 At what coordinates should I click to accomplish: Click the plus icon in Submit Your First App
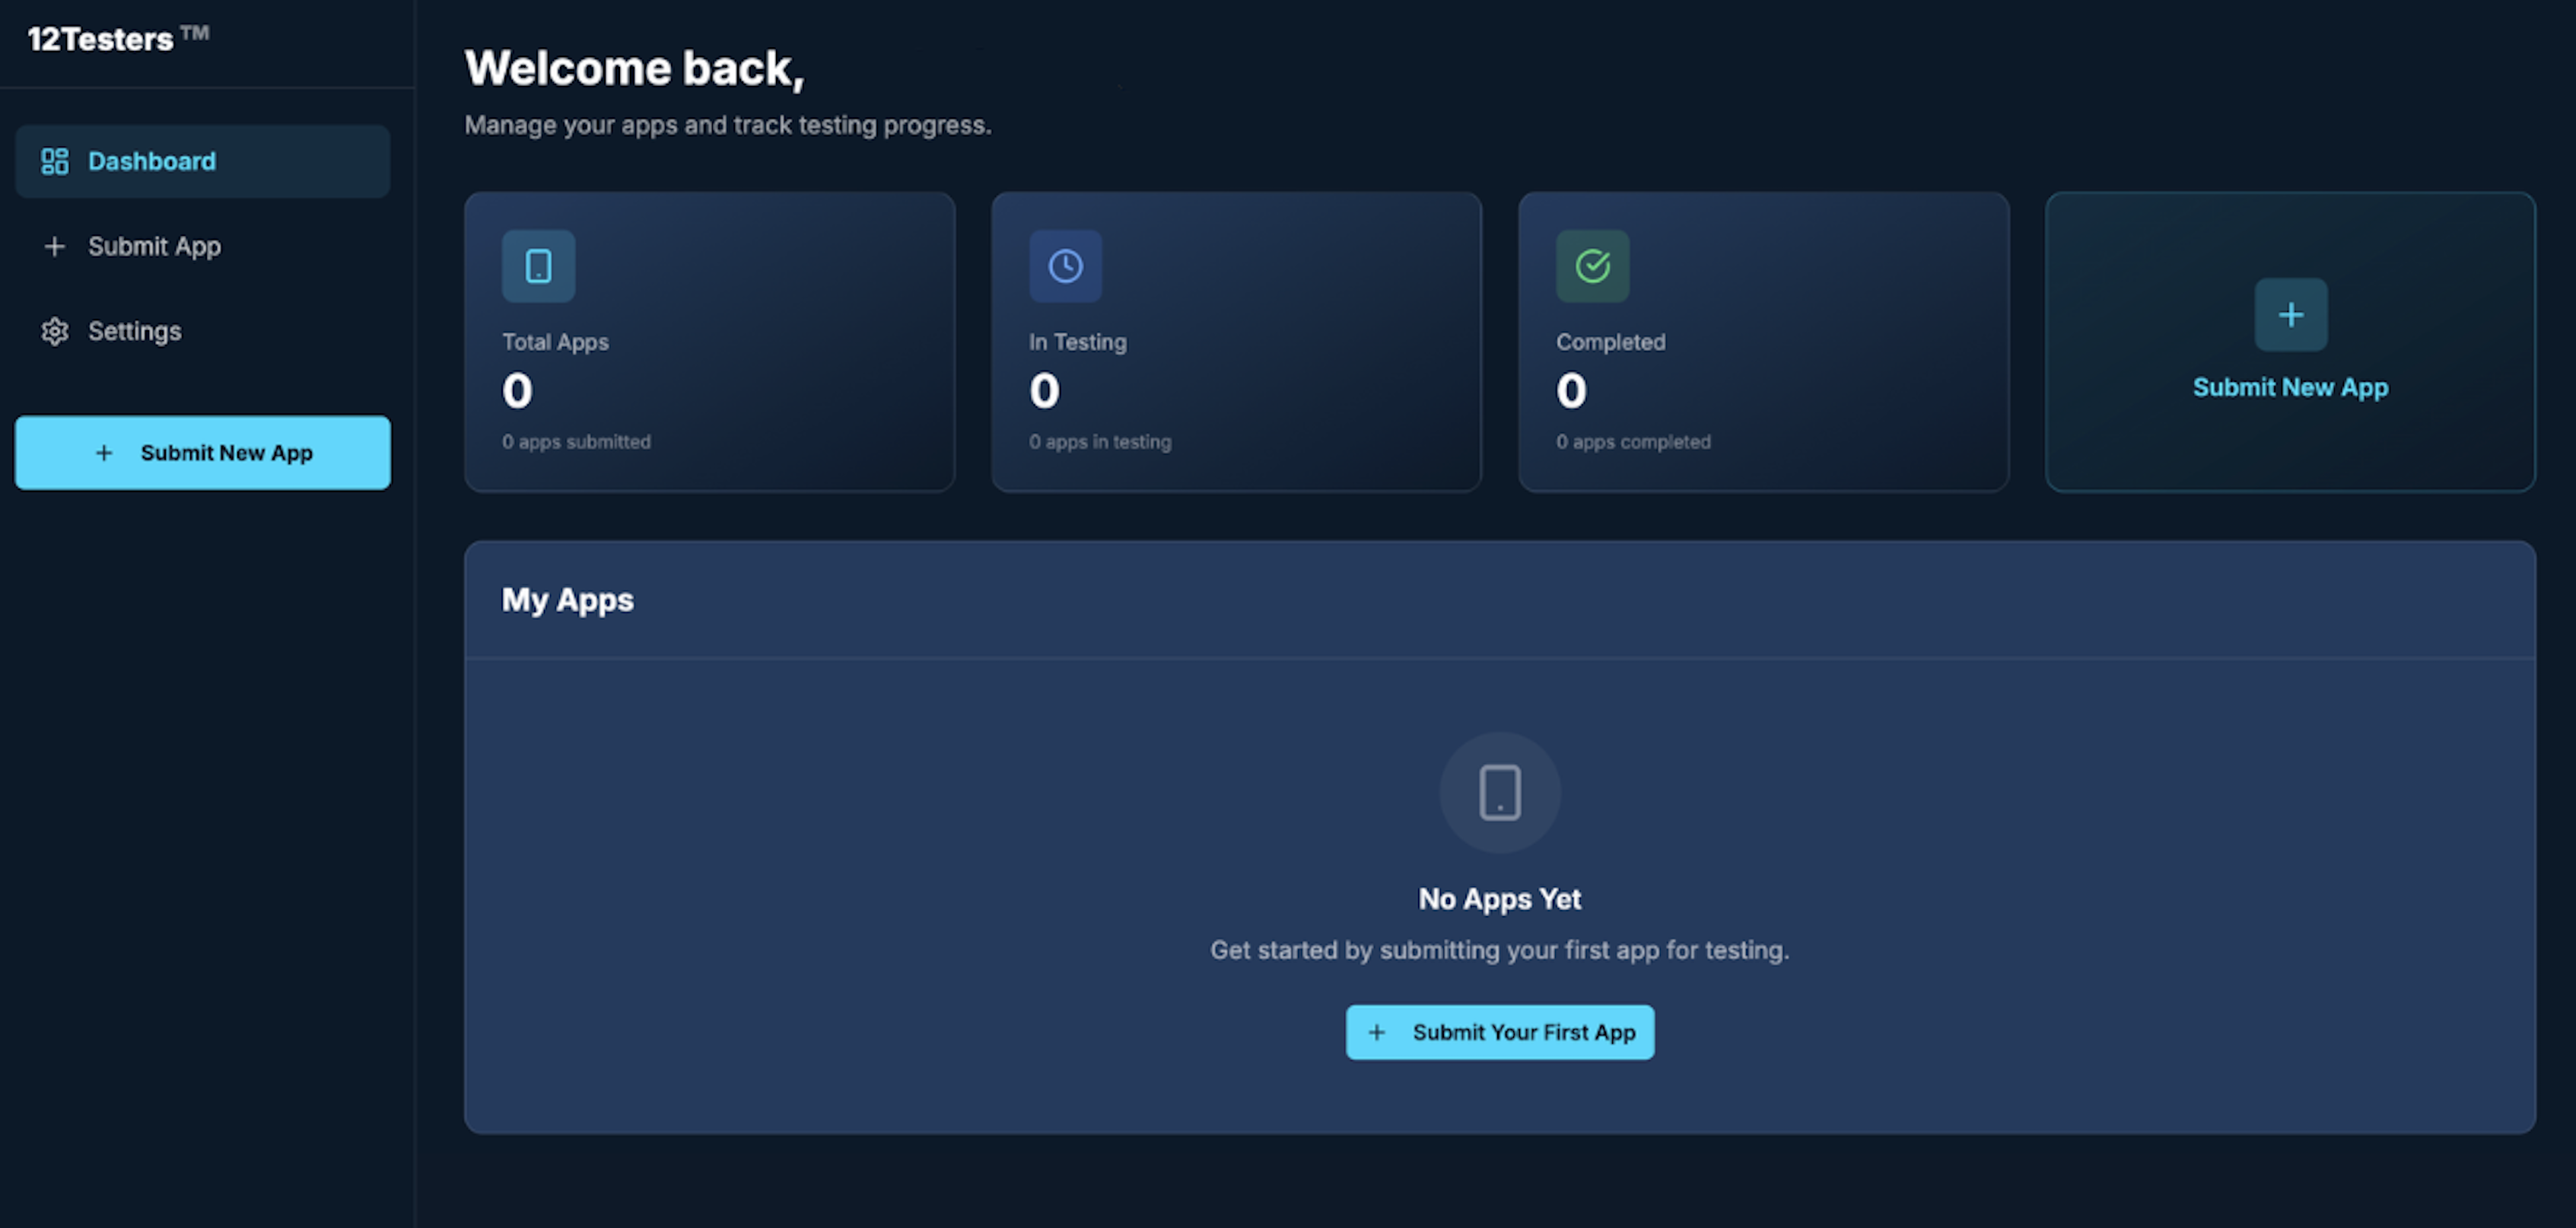tap(1376, 1032)
